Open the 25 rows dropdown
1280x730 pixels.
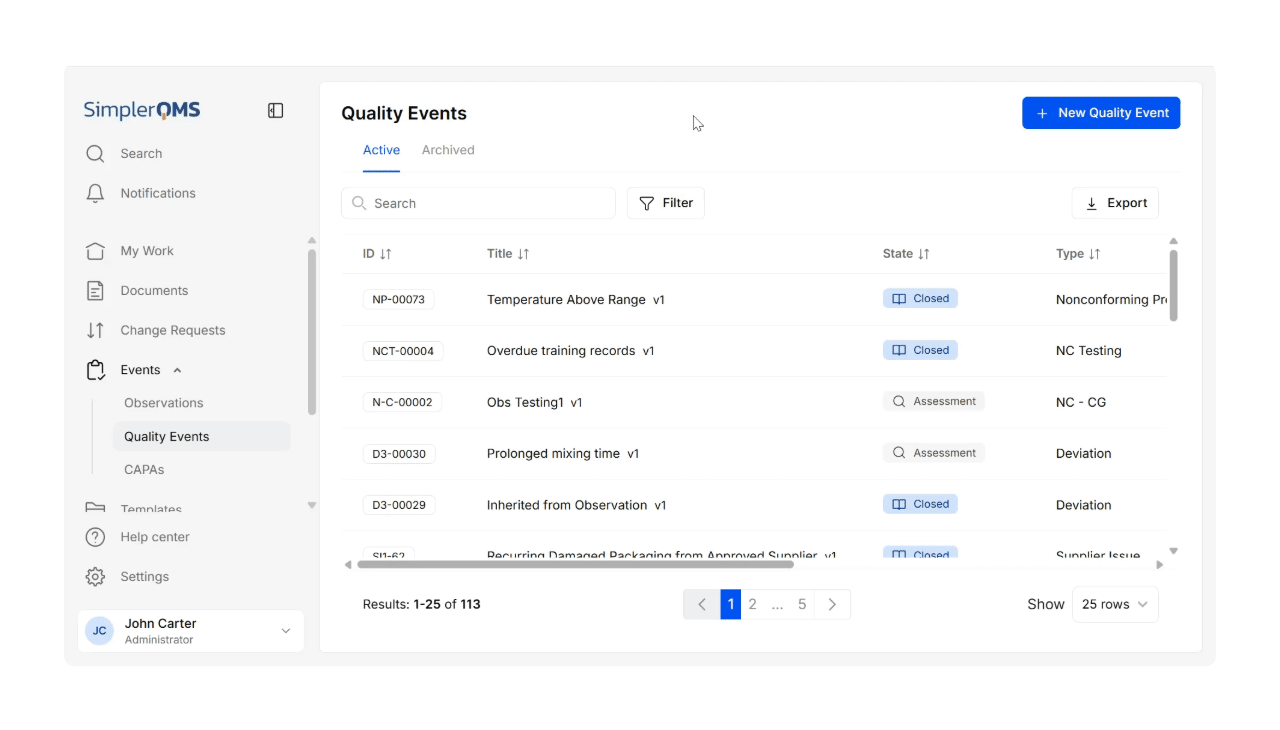pos(1115,604)
